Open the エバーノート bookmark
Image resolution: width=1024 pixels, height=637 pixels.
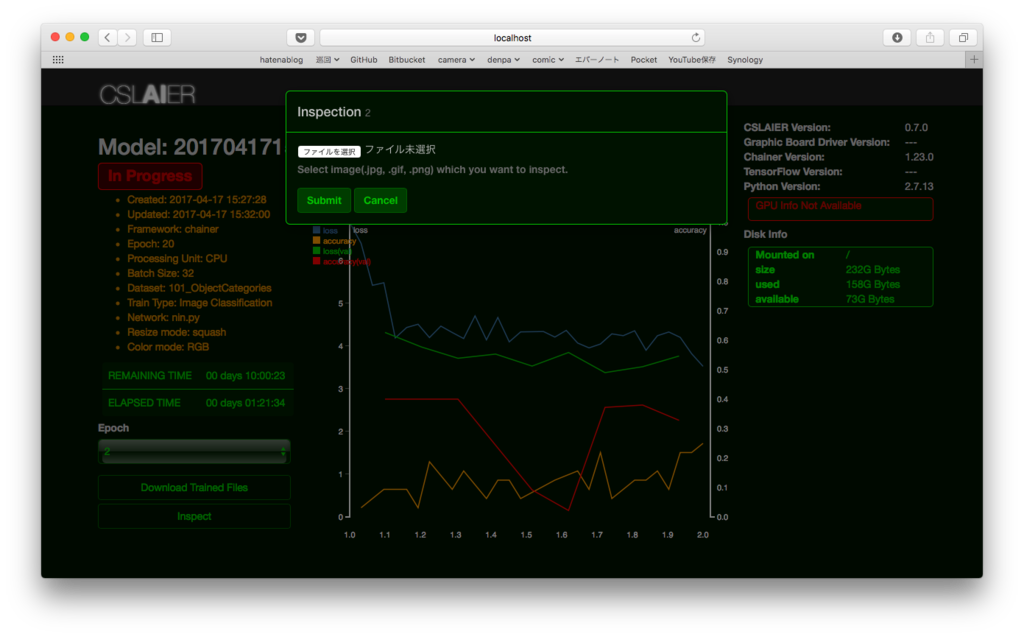(596, 59)
